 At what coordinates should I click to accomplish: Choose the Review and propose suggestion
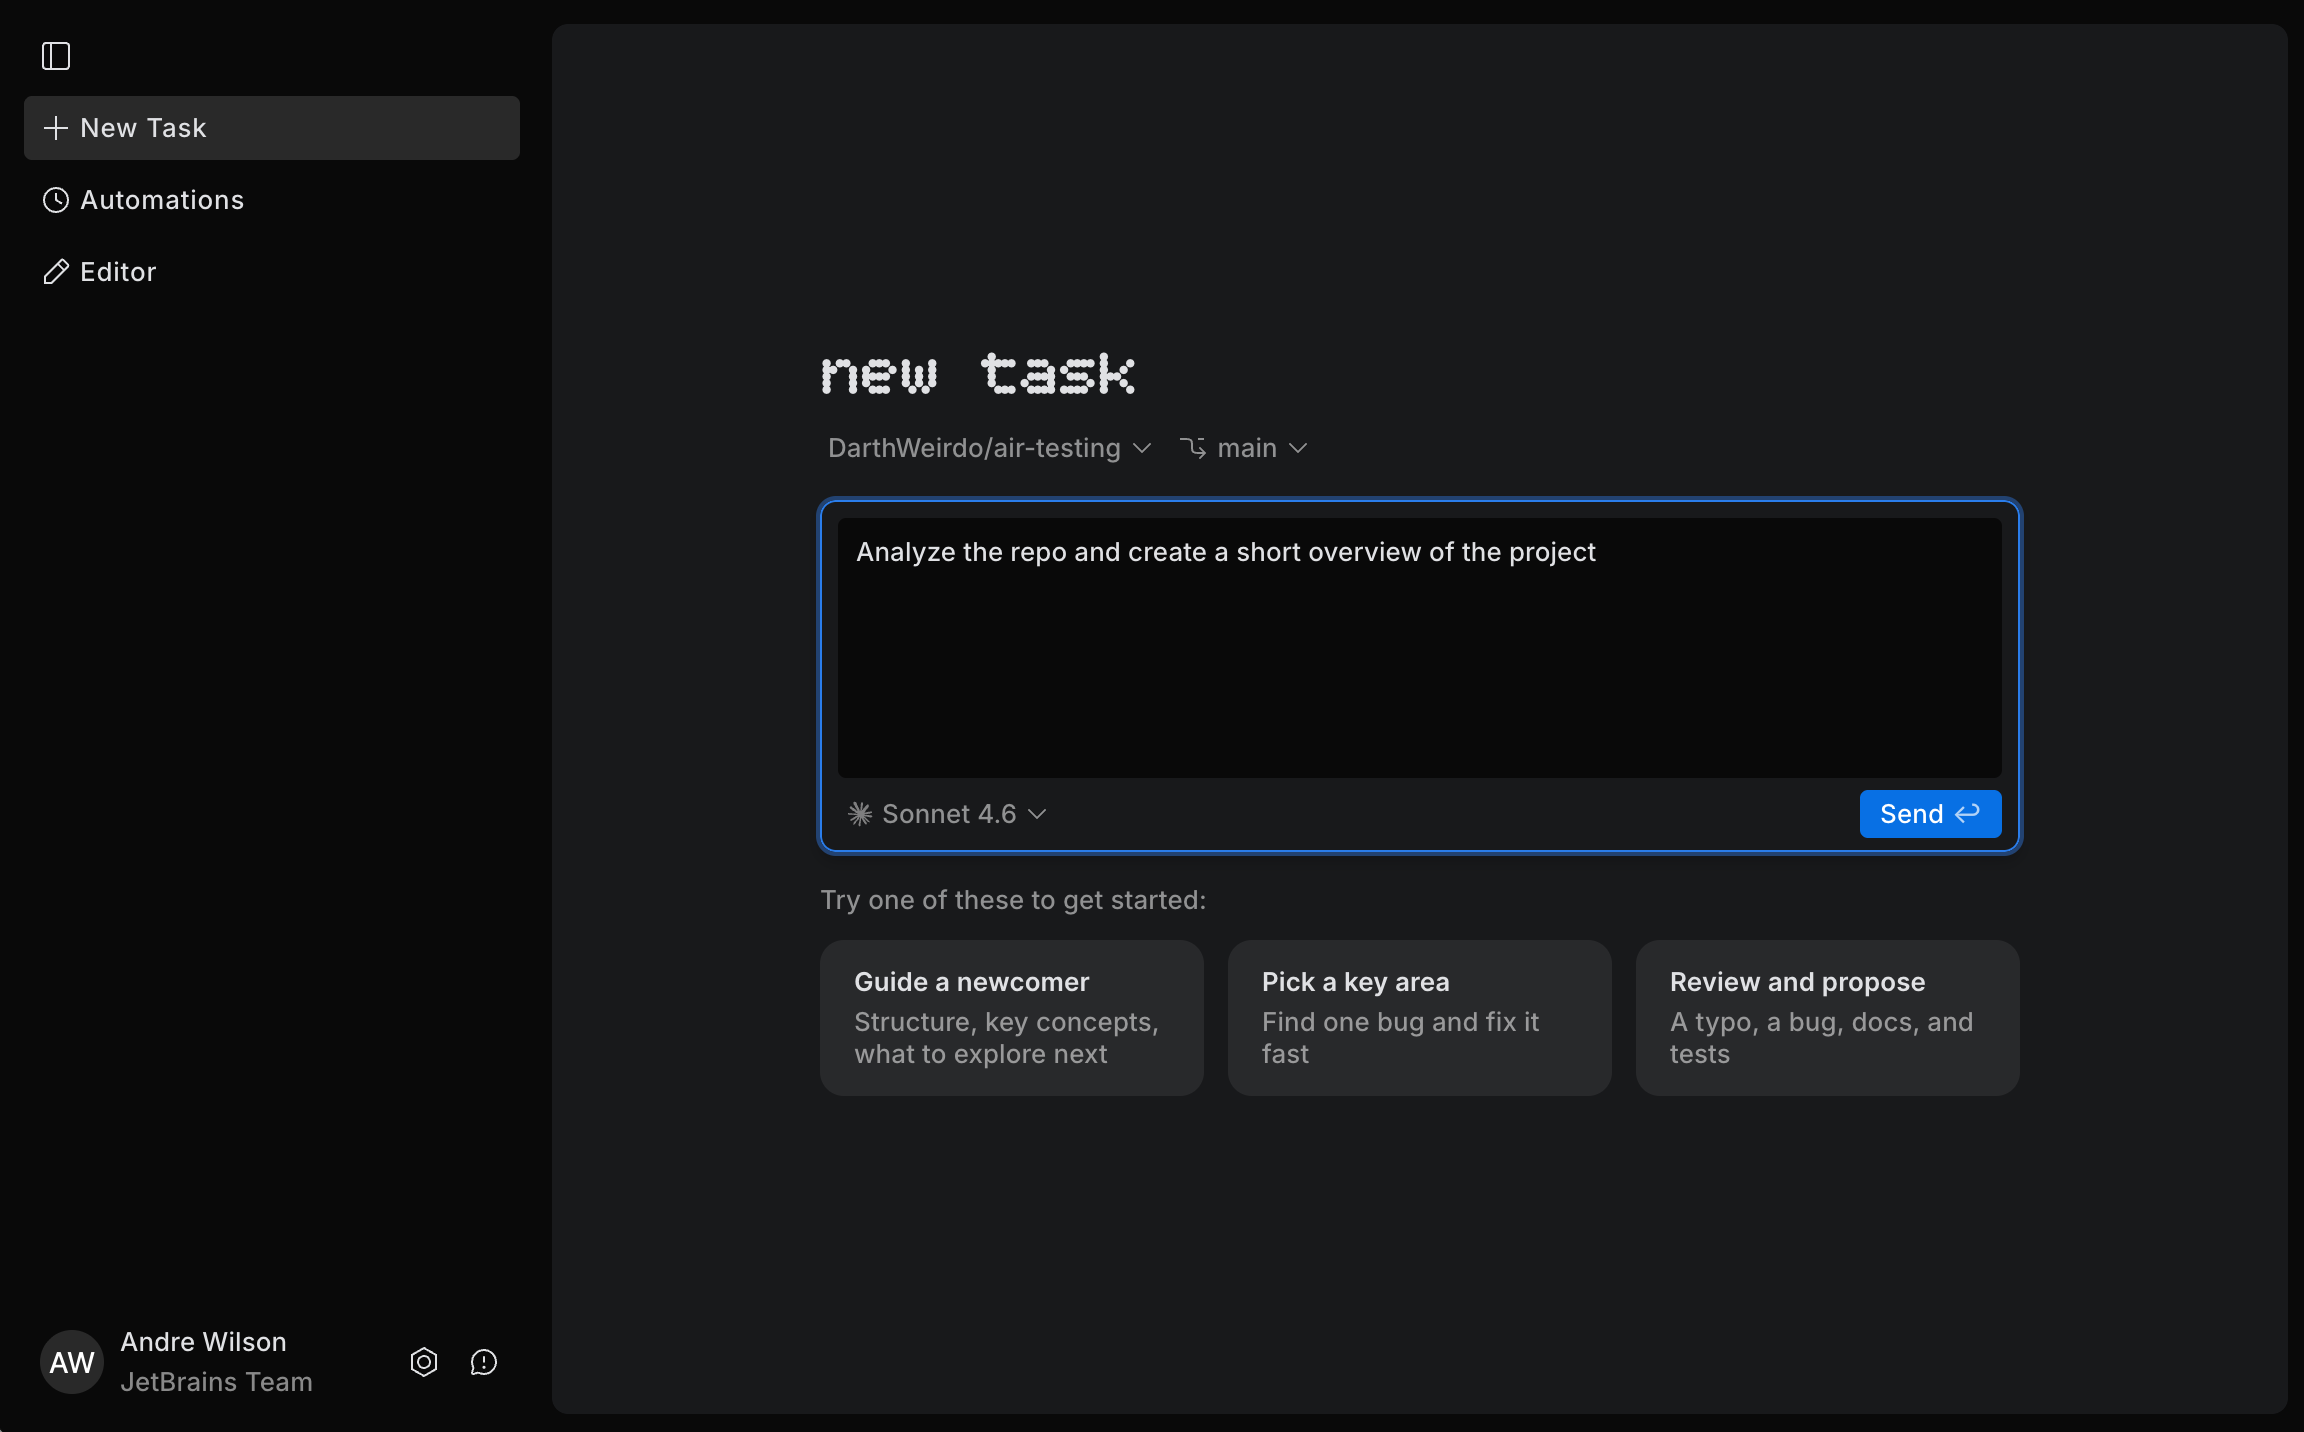1828,1018
